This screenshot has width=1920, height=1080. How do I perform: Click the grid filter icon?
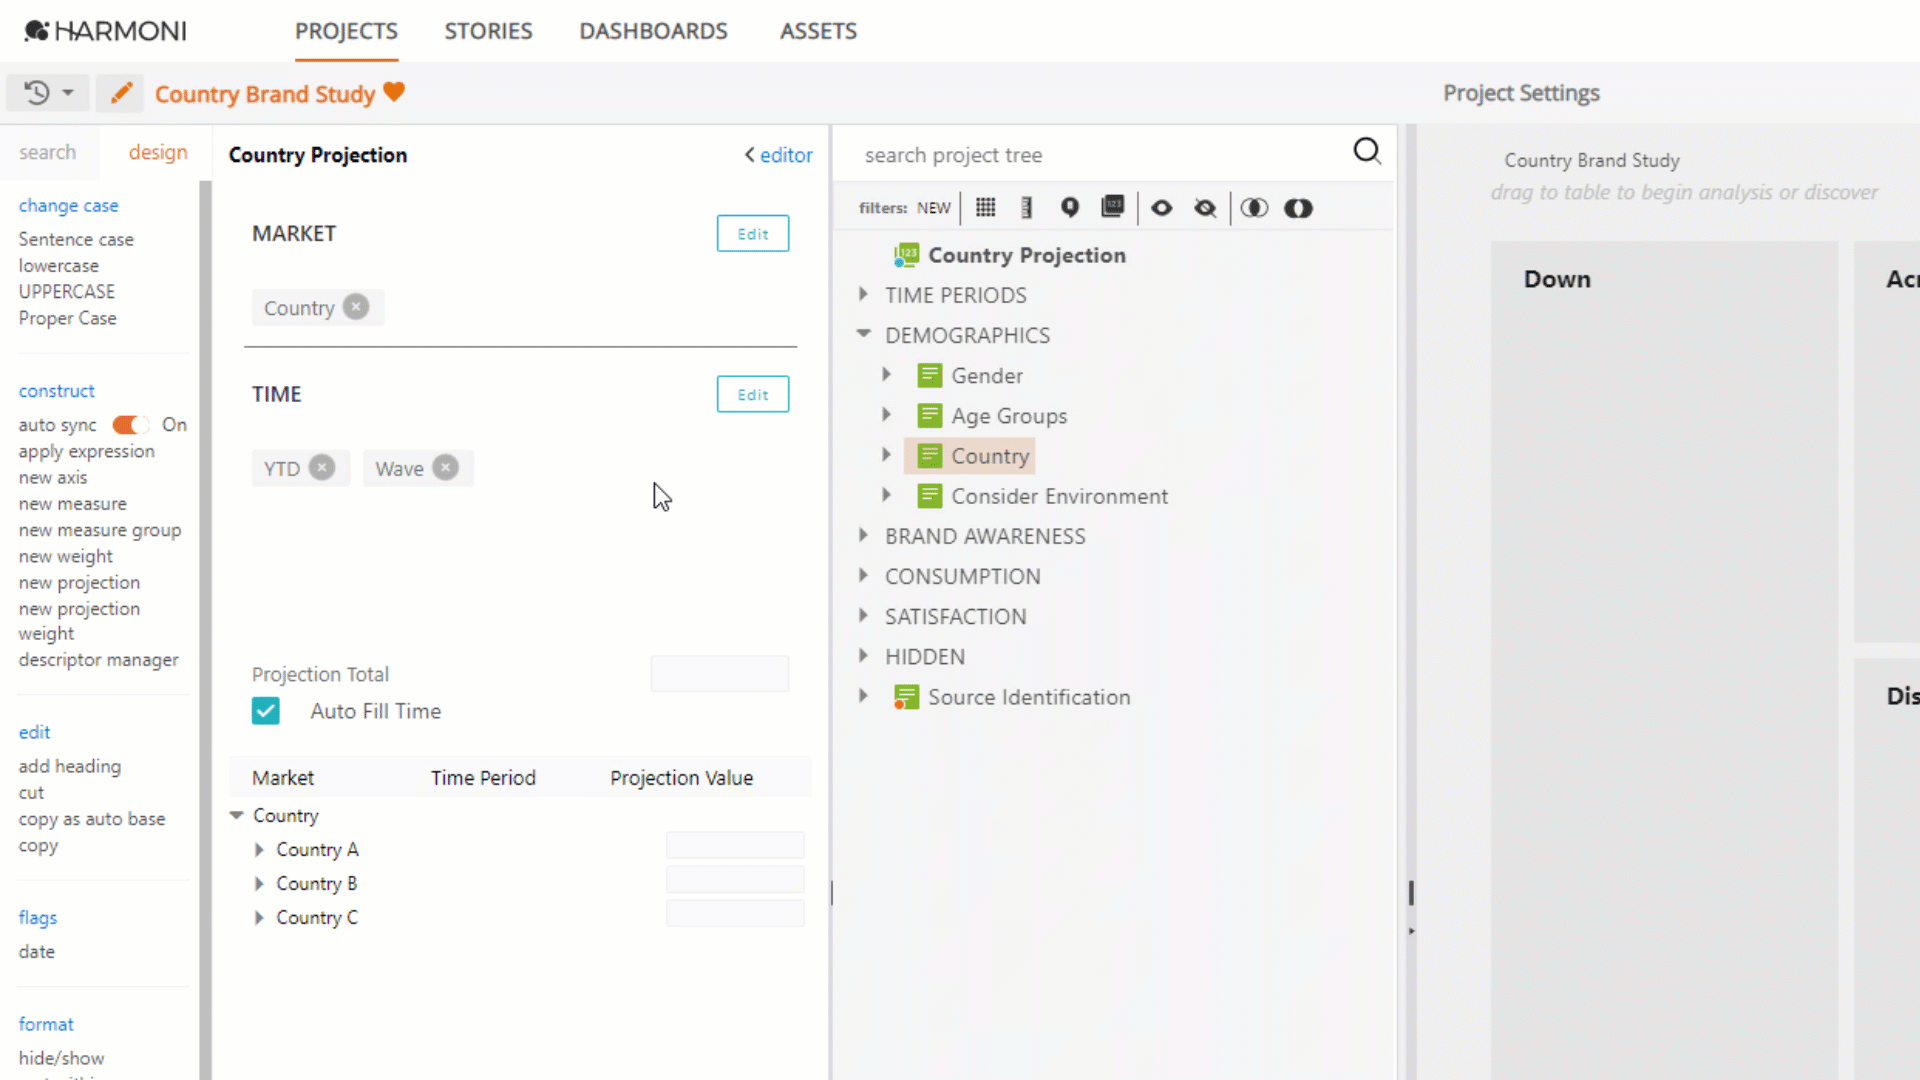point(985,207)
